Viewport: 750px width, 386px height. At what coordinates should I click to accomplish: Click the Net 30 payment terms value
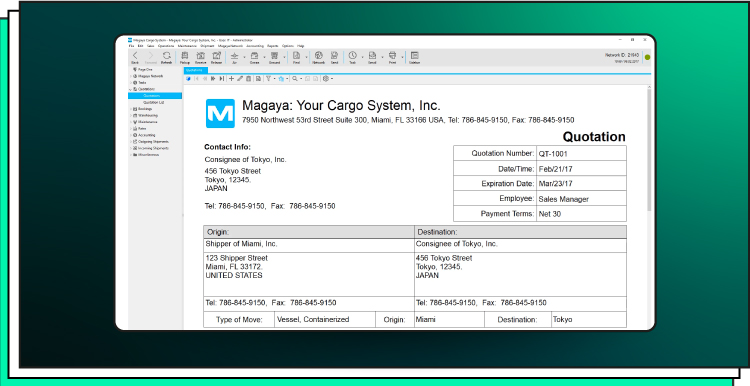(x=550, y=214)
